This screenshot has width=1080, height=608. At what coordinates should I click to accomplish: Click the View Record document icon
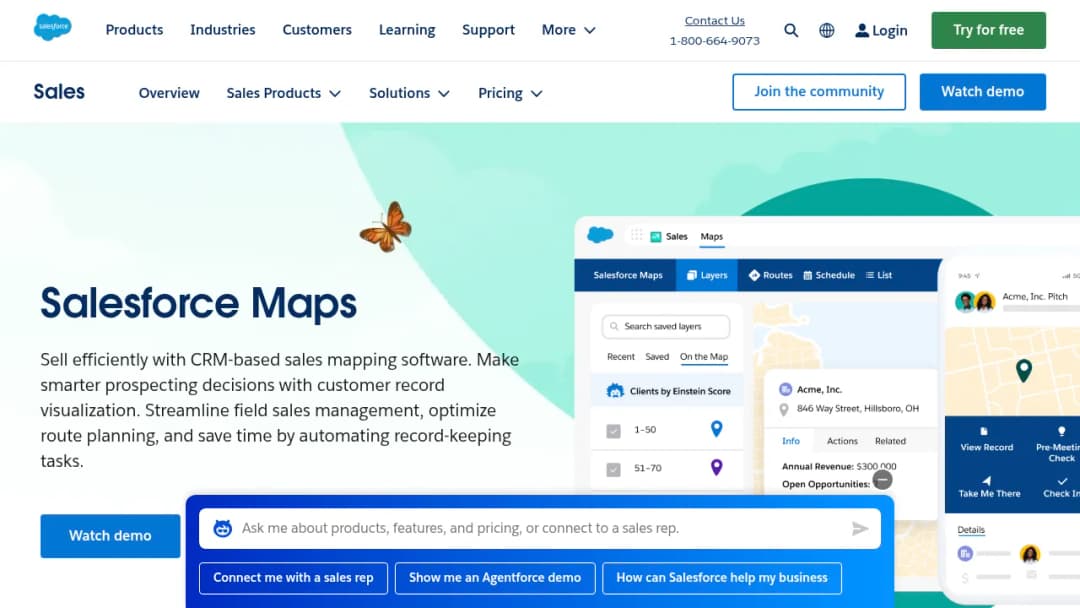click(984, 431)
